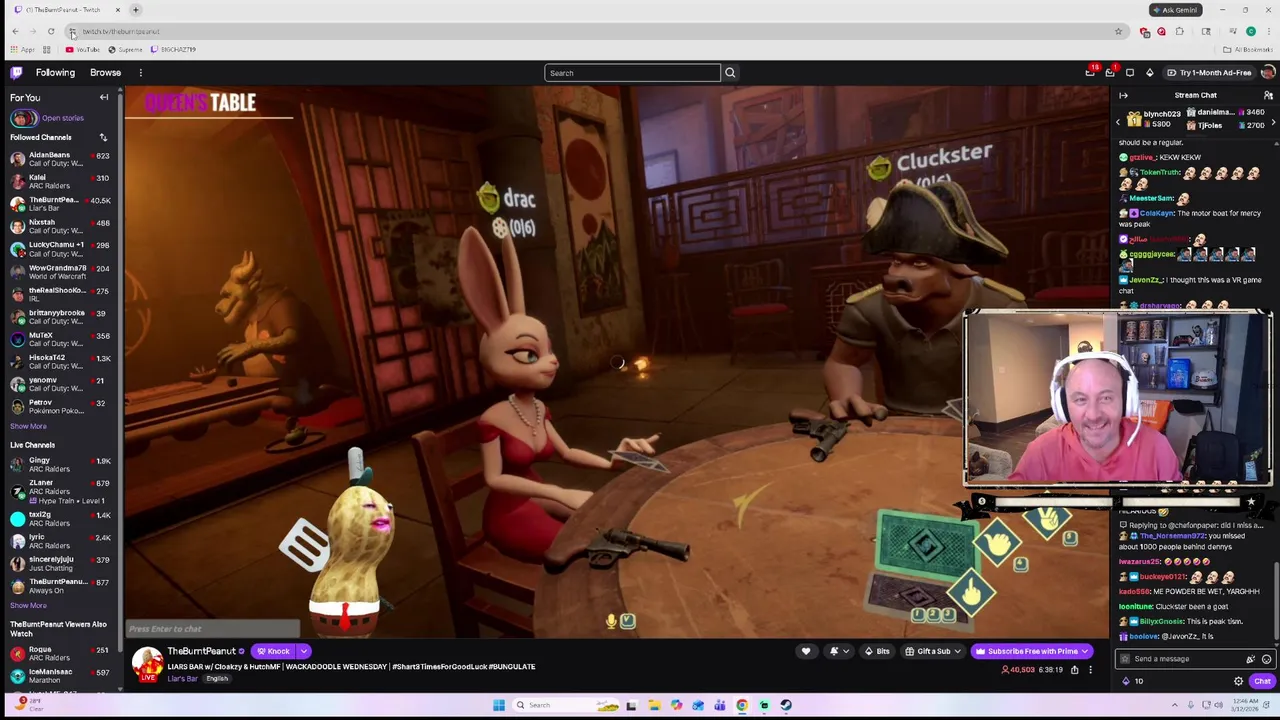The width and height of the screenshot is (1280, 720).
Task: Open LuckyChamu channel in the sidebar
Action: pyautogui.click(x=60, y=248)
